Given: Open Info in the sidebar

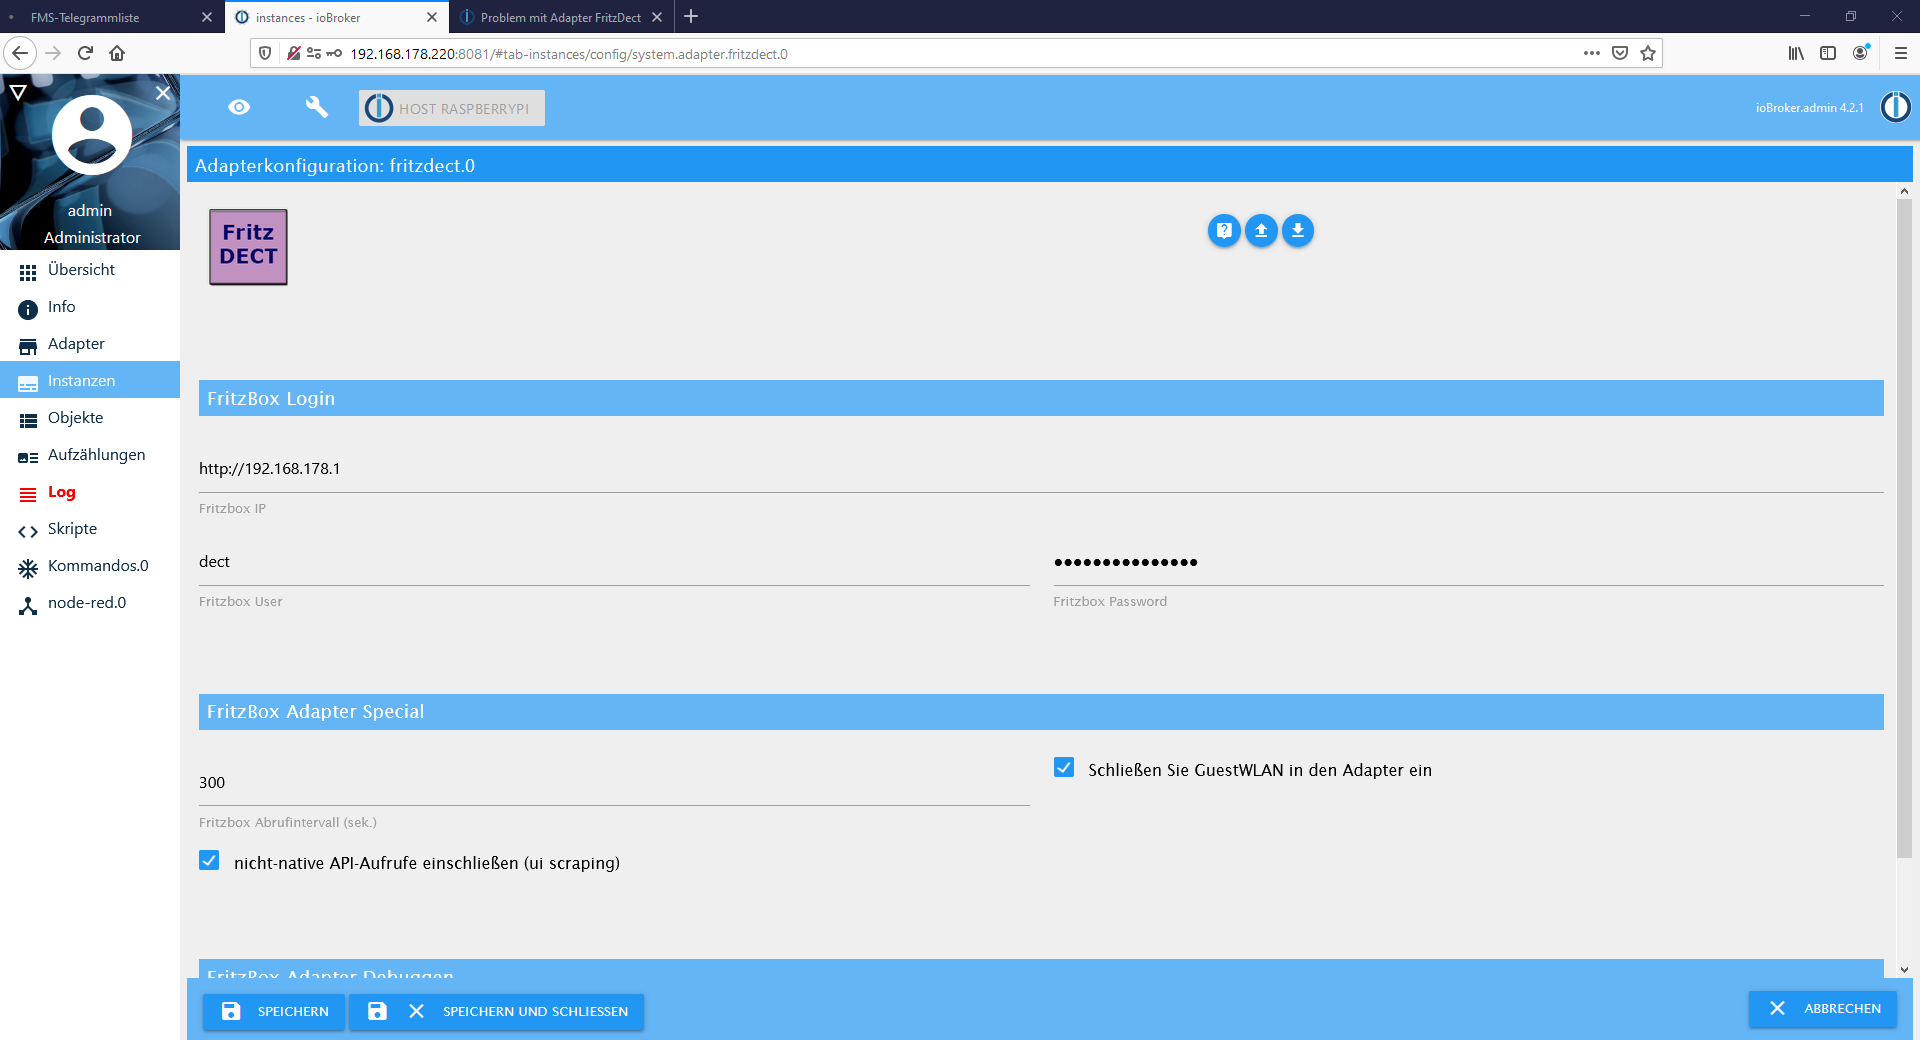Looking at the screenshot, I should pyautogui.click(x=90, y=307).
